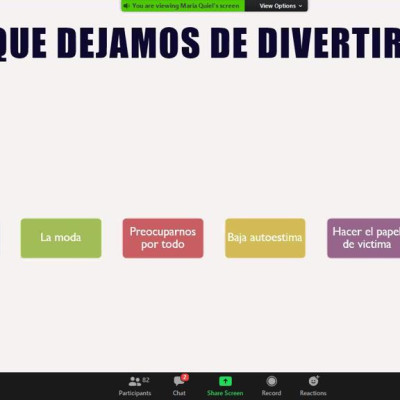Viewport: 400px width, 400px height.
Task: Open the Participants panel icon
Action: point(135,381)
